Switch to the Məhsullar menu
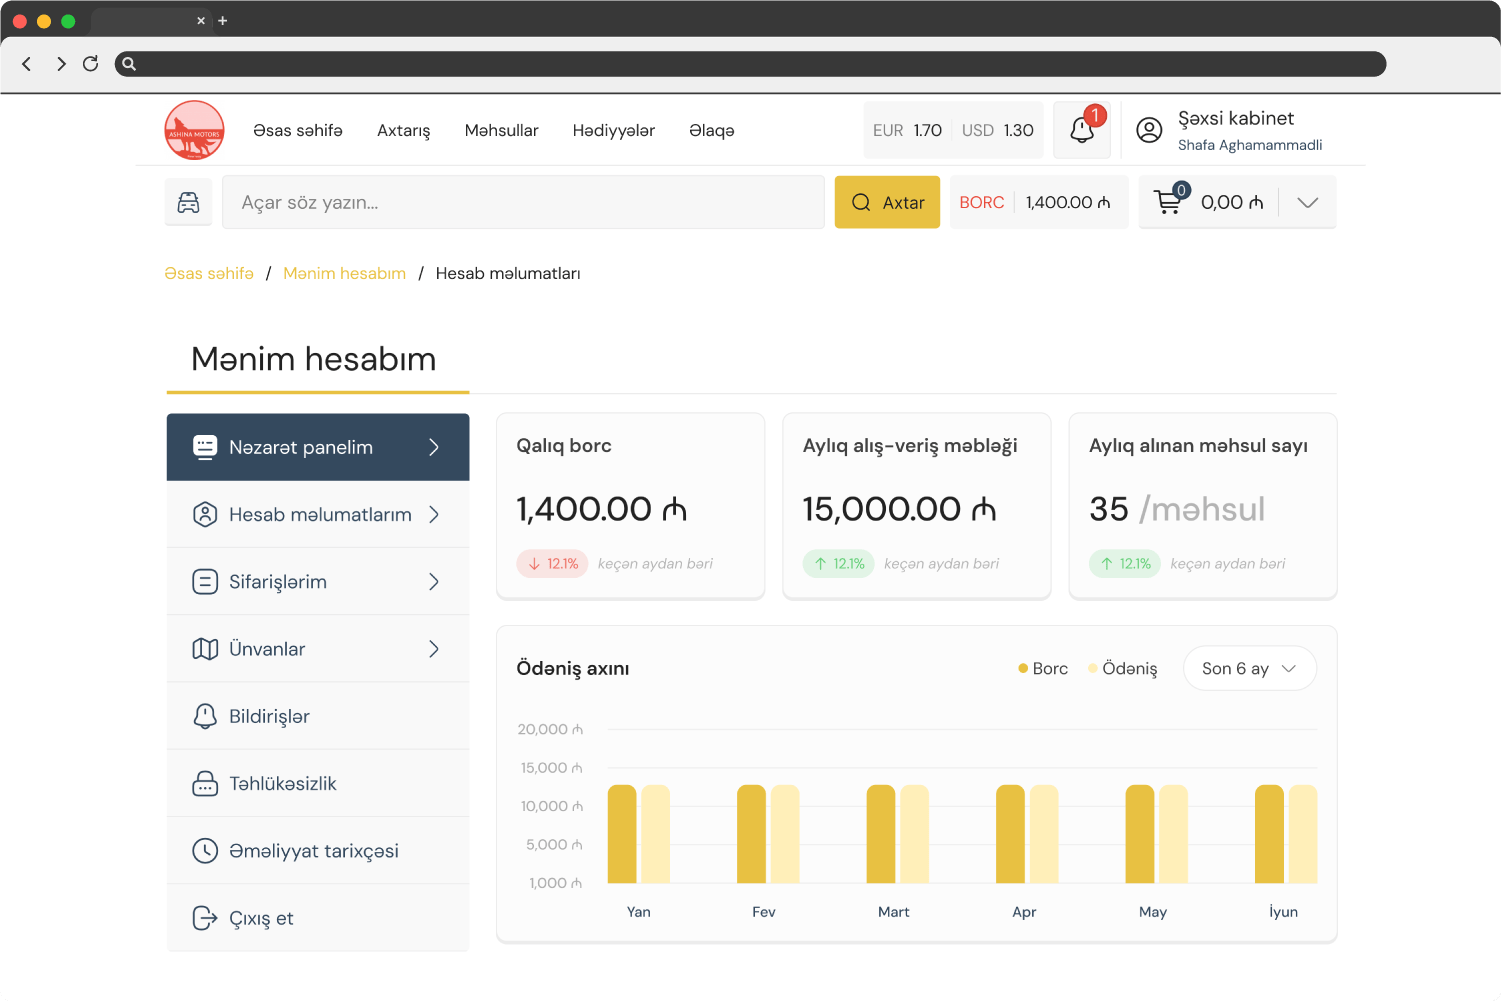The image size is (1501, 1001). pos(501,130)
